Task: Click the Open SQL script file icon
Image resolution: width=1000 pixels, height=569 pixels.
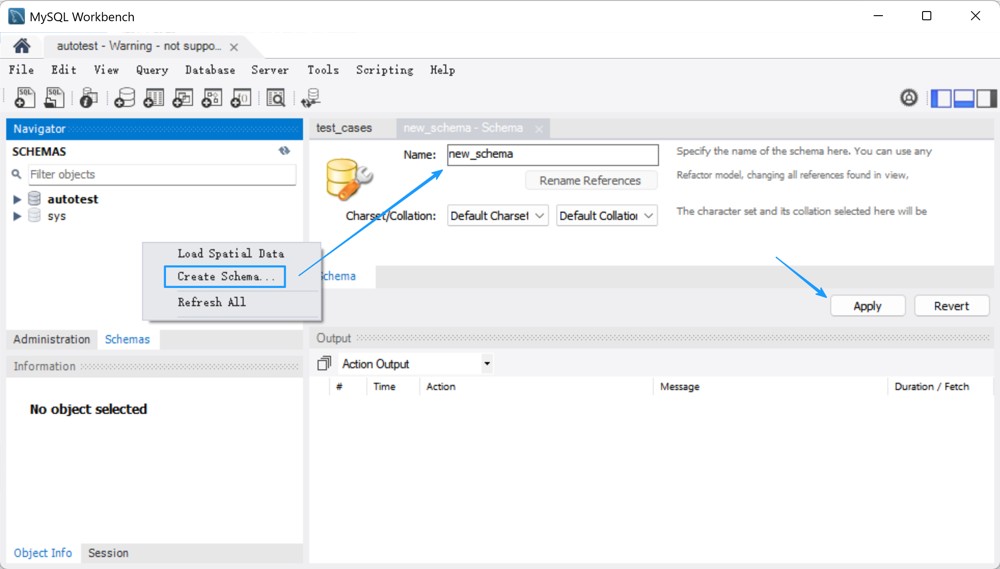Action: pyautogui.click(x=54, y=98)
